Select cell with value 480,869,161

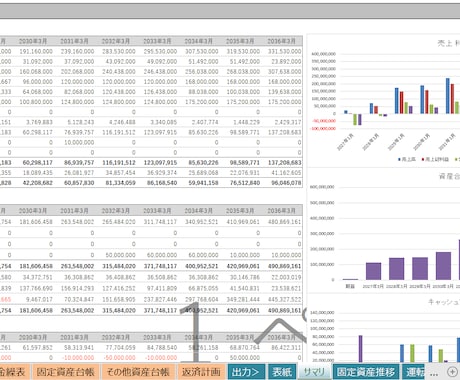tap(284, 222)
